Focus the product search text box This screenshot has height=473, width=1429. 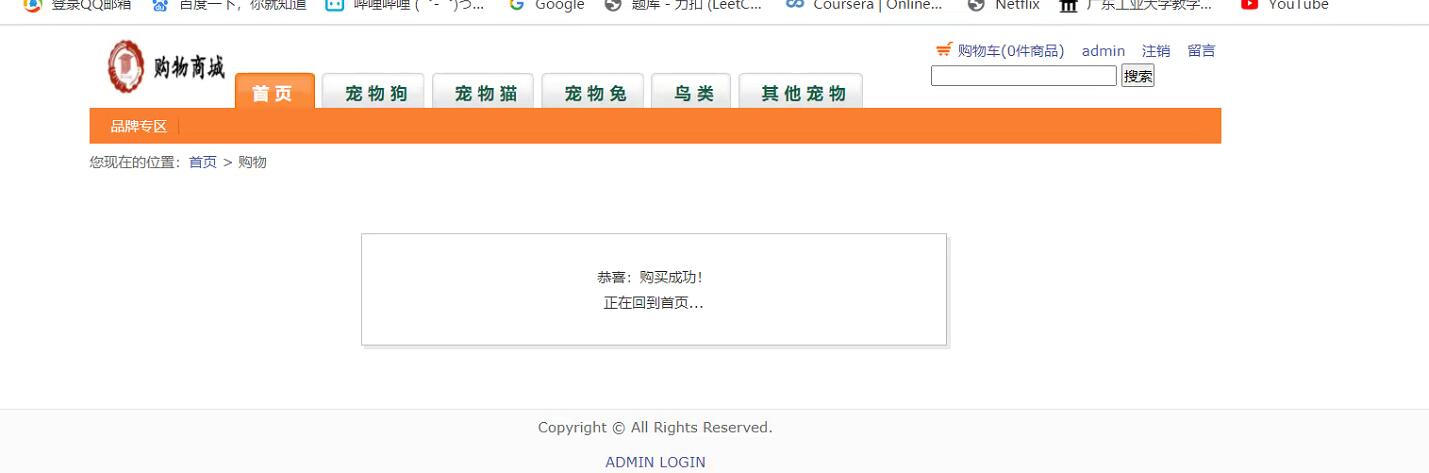tap(1024, 76)
